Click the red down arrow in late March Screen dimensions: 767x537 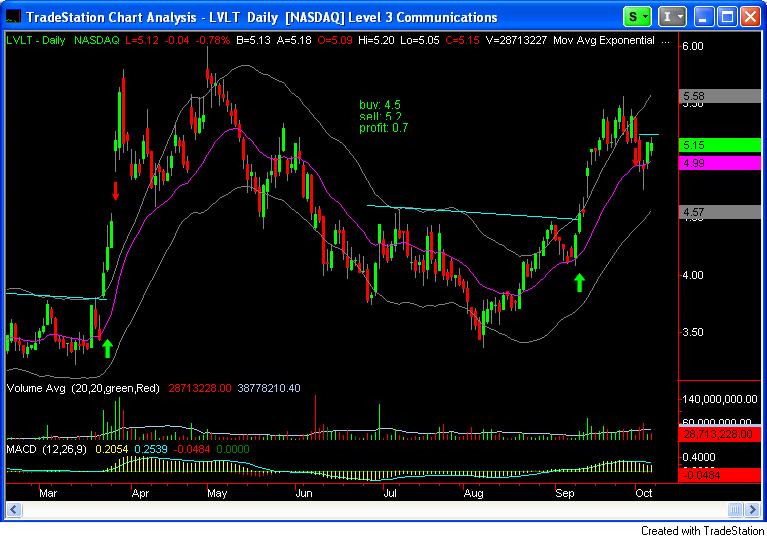tap(115, 191)
